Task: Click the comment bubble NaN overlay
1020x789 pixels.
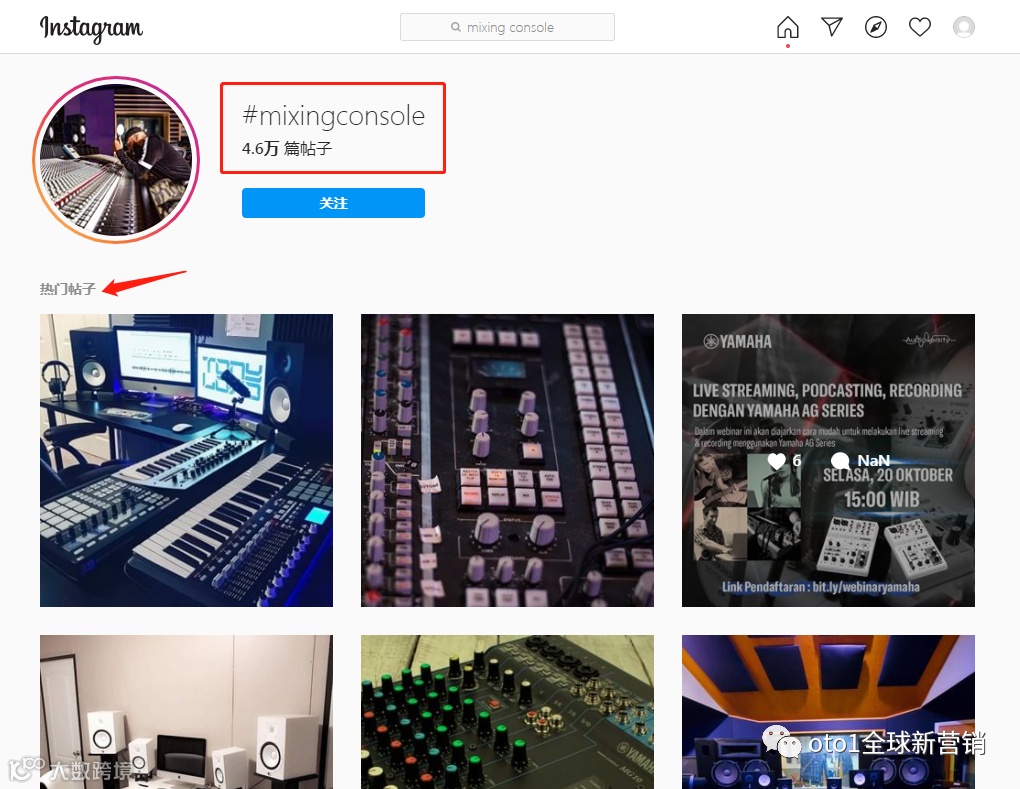Action: pyautogui.click(x=860, y=461)
